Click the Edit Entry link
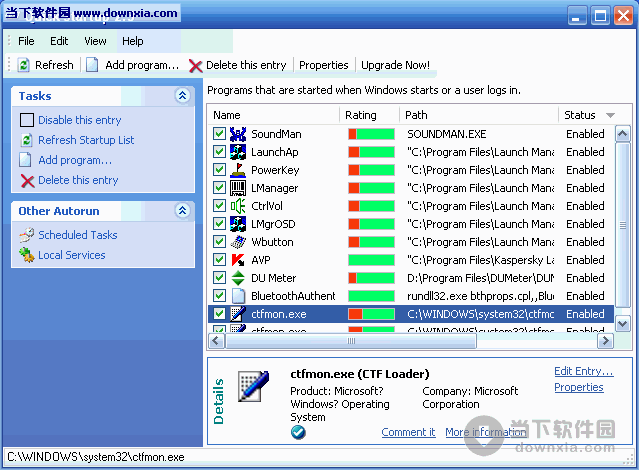639x470 pixels. 583,371
